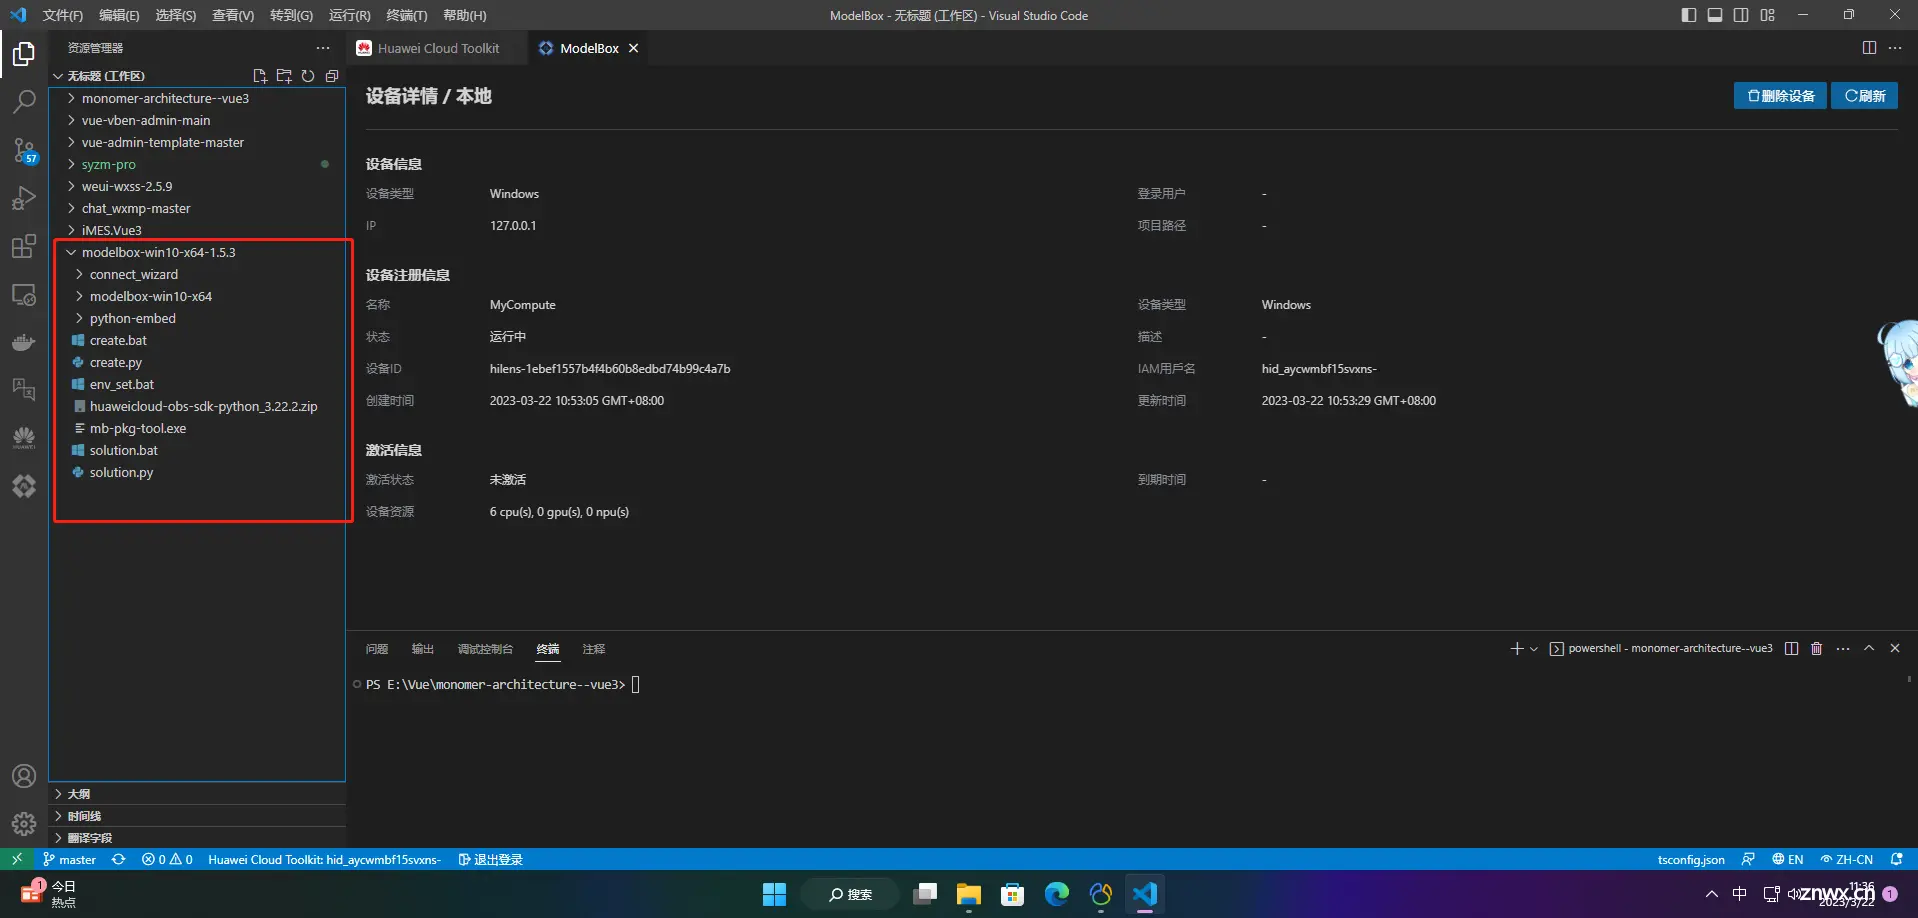Click the ZH-CN language status item
The image size is (1918, 918).
1846,859
